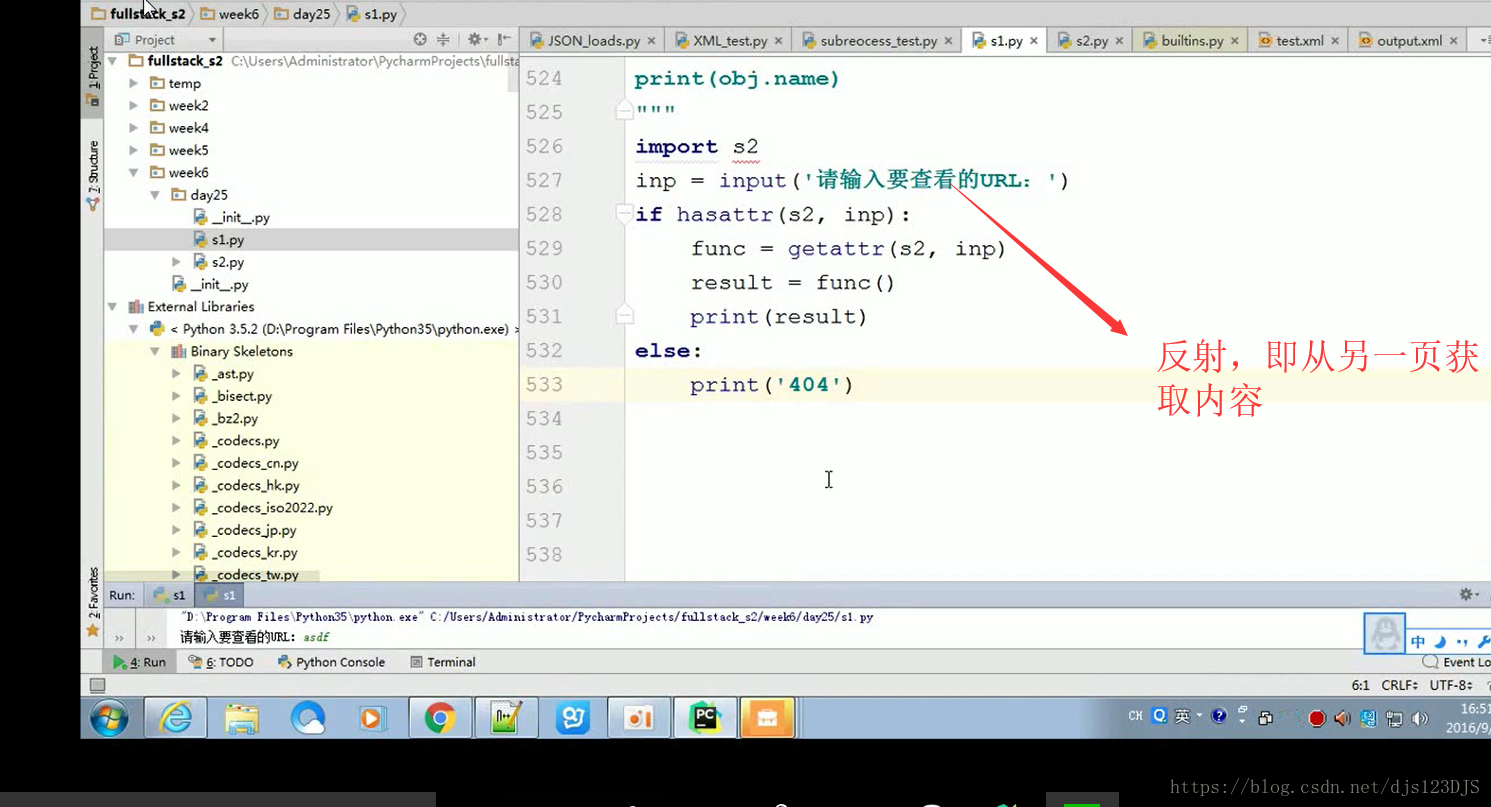This screenshot has height=807, width=1491.
Task: Open the Project panel gear settings
Action: pos(475,40)
